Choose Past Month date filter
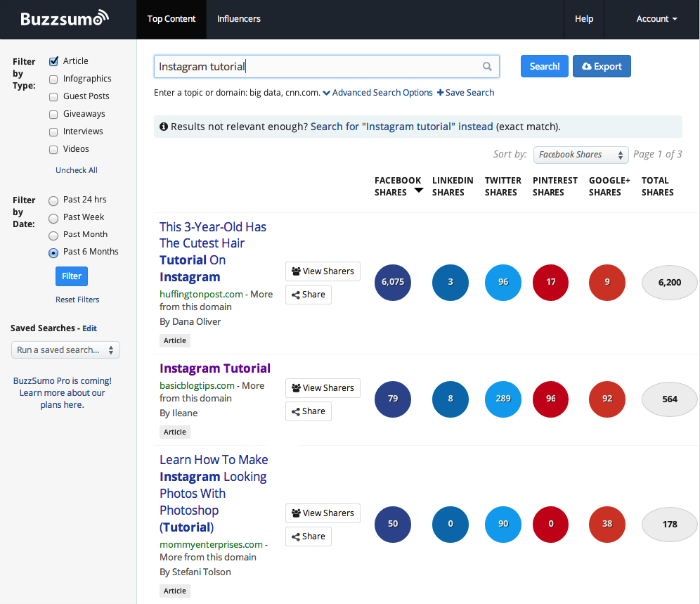 pyautogui.click(x=53, y=235)
